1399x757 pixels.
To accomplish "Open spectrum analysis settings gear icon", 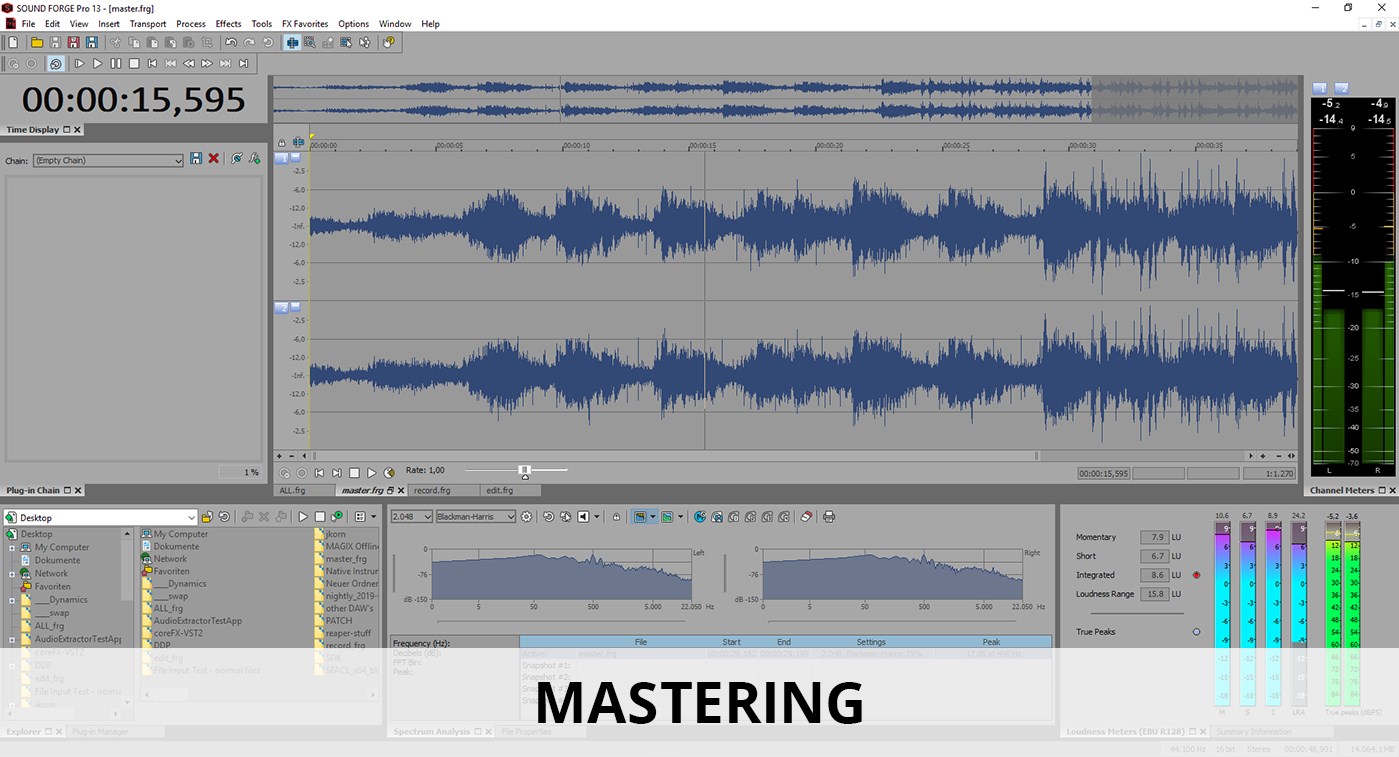I will point(527,517).
